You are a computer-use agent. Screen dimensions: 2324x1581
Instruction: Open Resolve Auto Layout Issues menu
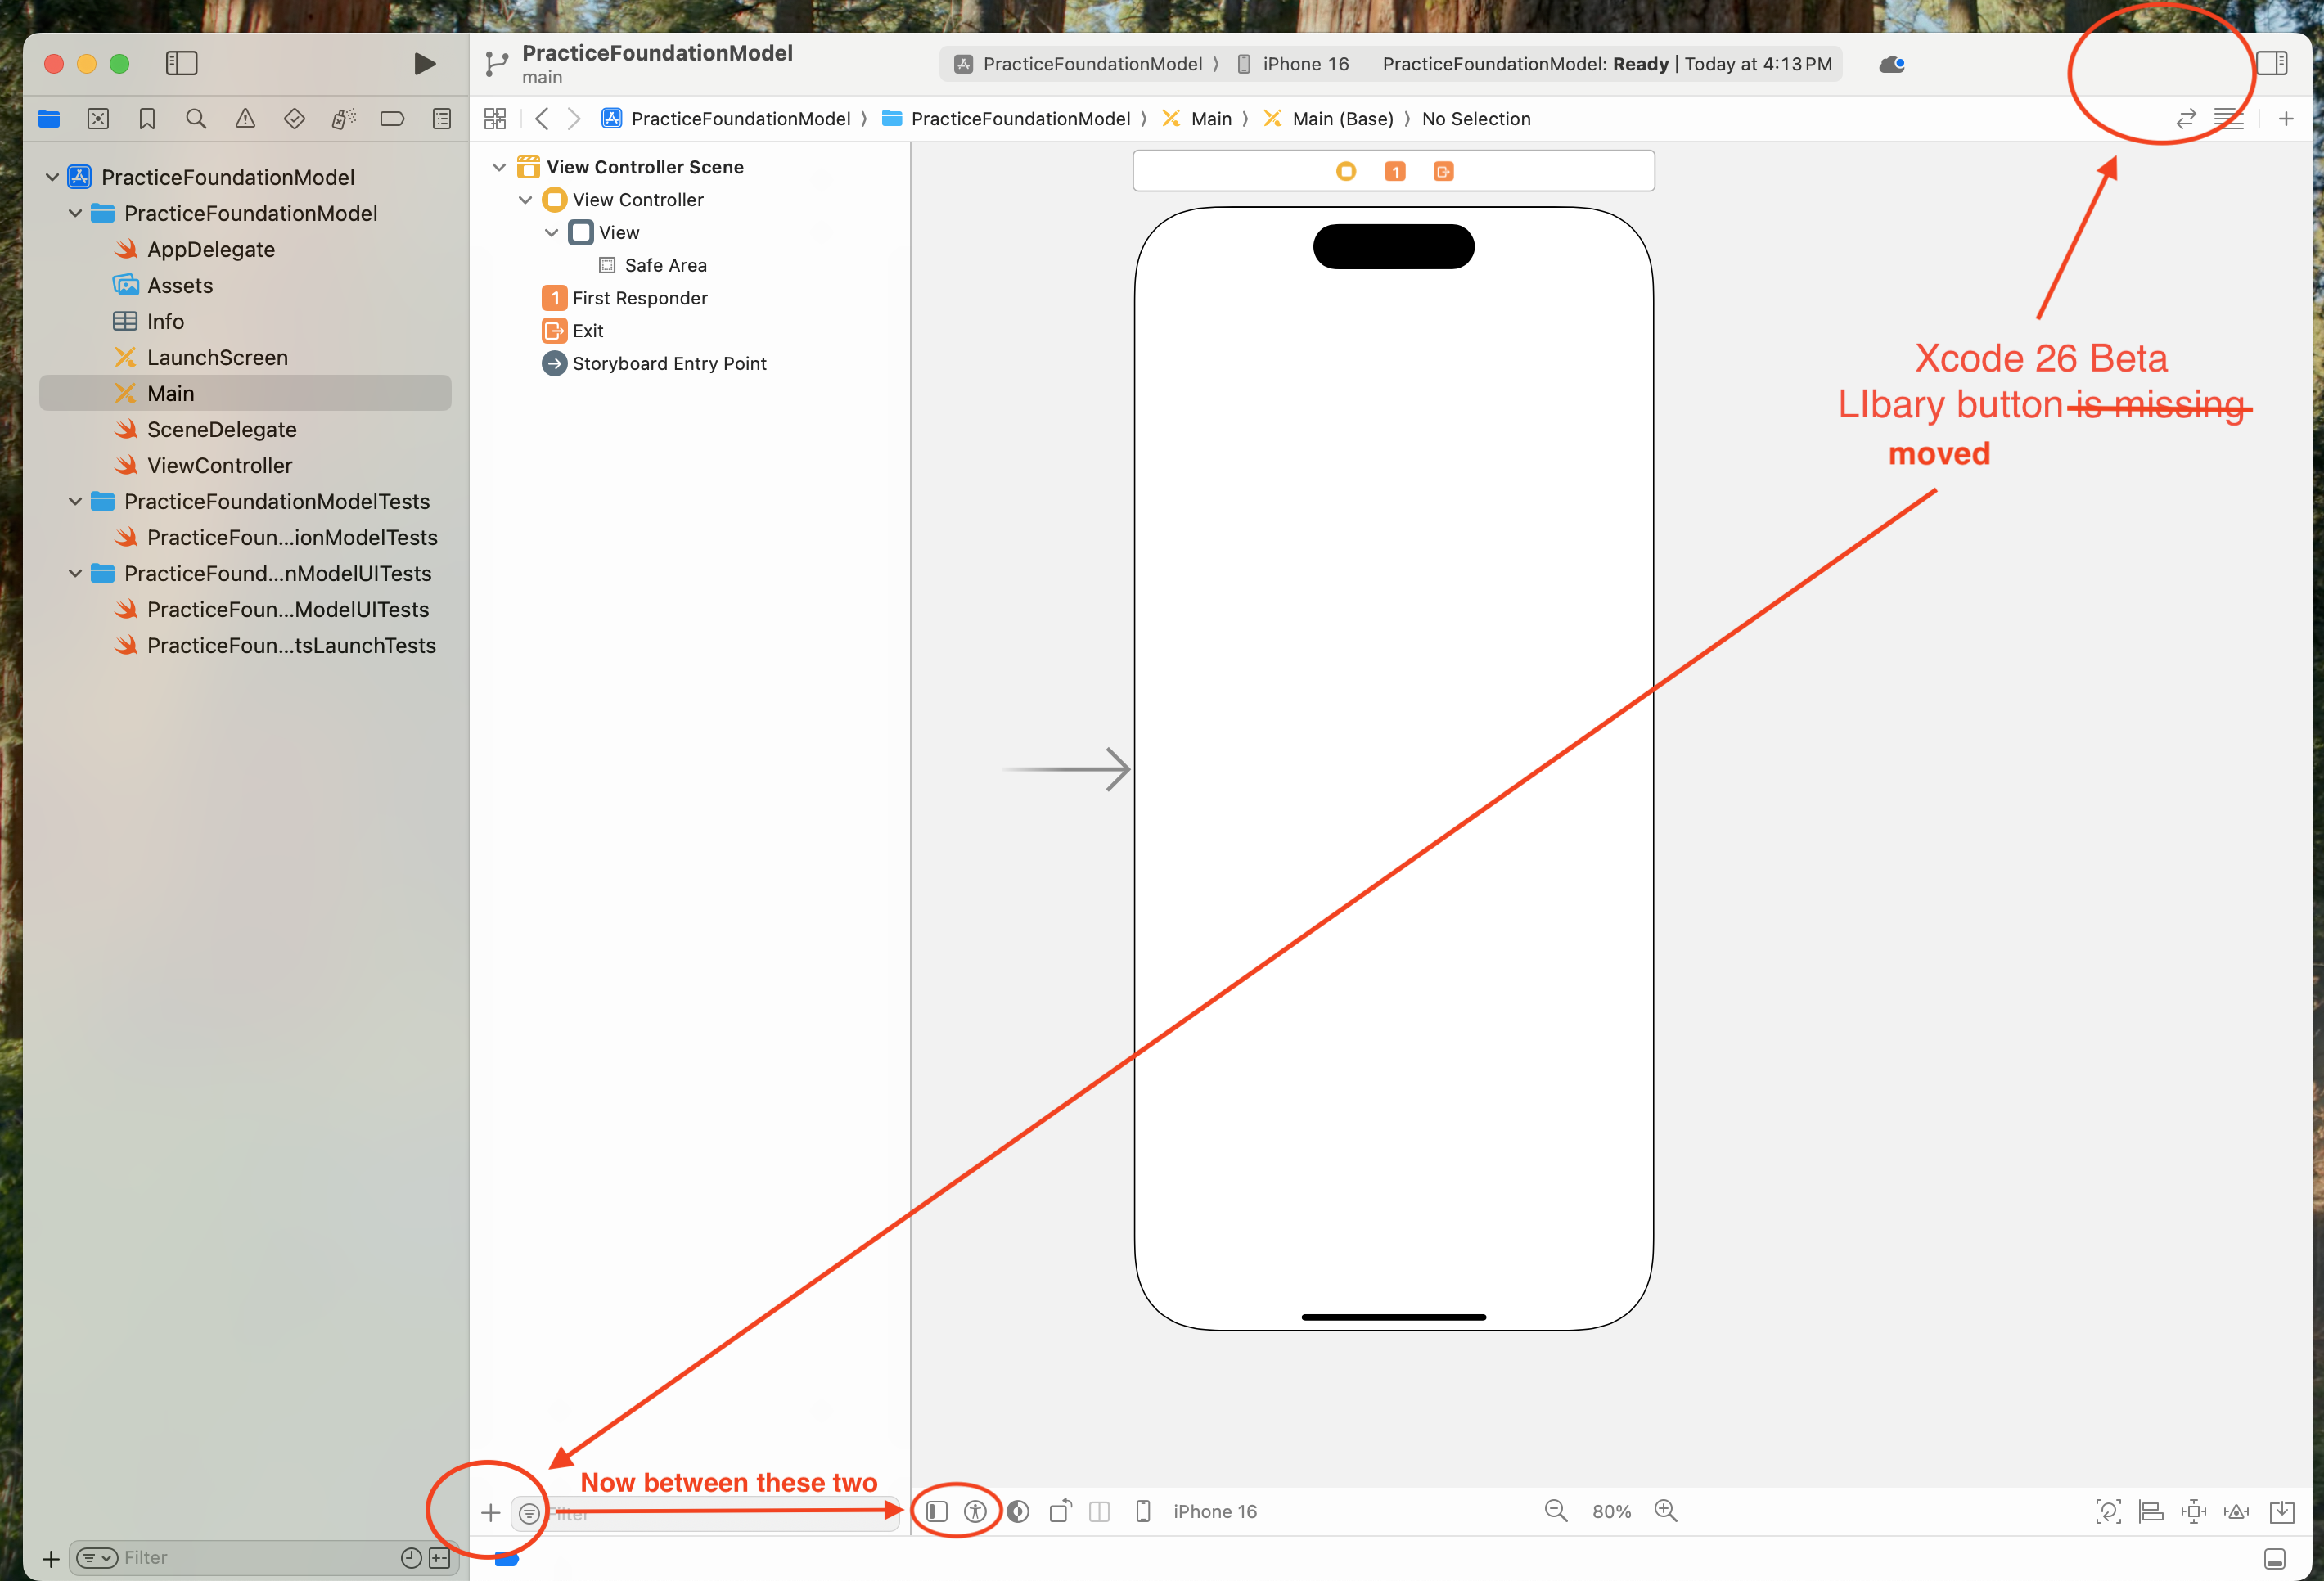[x=2237, y=1511]
